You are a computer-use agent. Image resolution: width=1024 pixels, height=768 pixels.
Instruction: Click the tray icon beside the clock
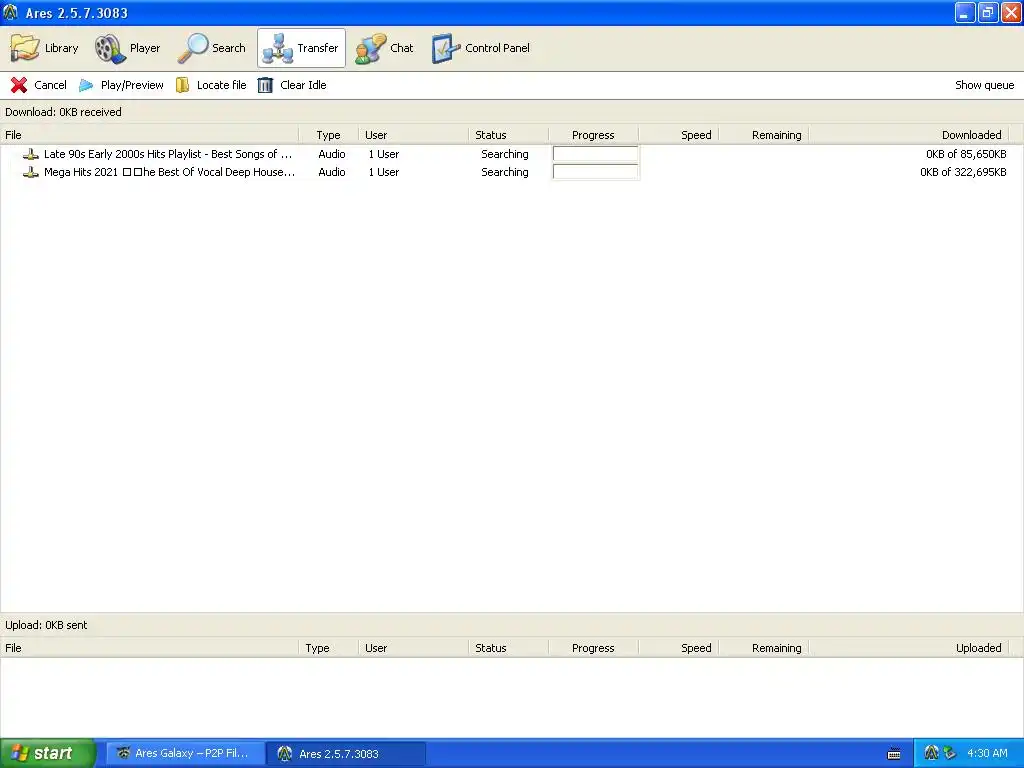pyautogui.click(x=950, y=753)
